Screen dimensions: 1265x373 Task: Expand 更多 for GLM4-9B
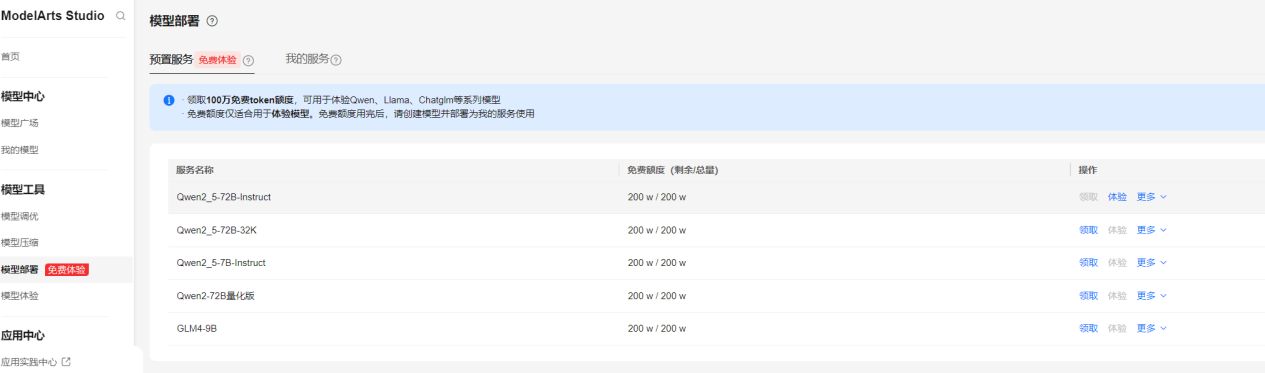[x=1151, y=329]
